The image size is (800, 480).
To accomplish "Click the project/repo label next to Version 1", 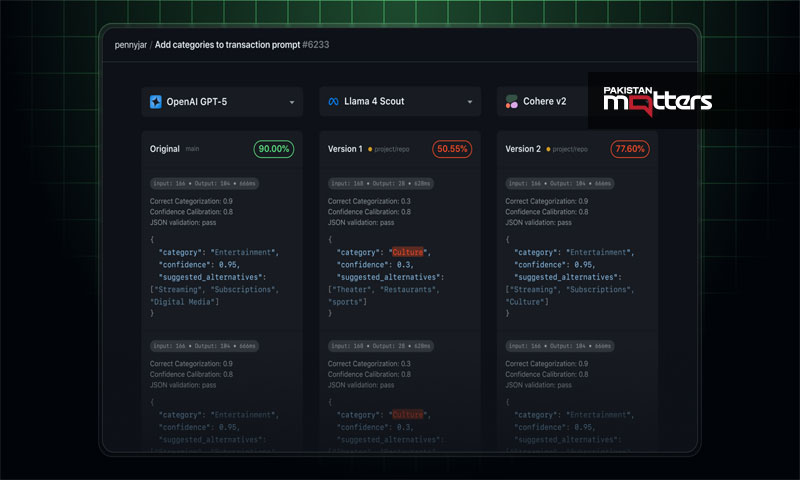I will click(x=392, y=149).
